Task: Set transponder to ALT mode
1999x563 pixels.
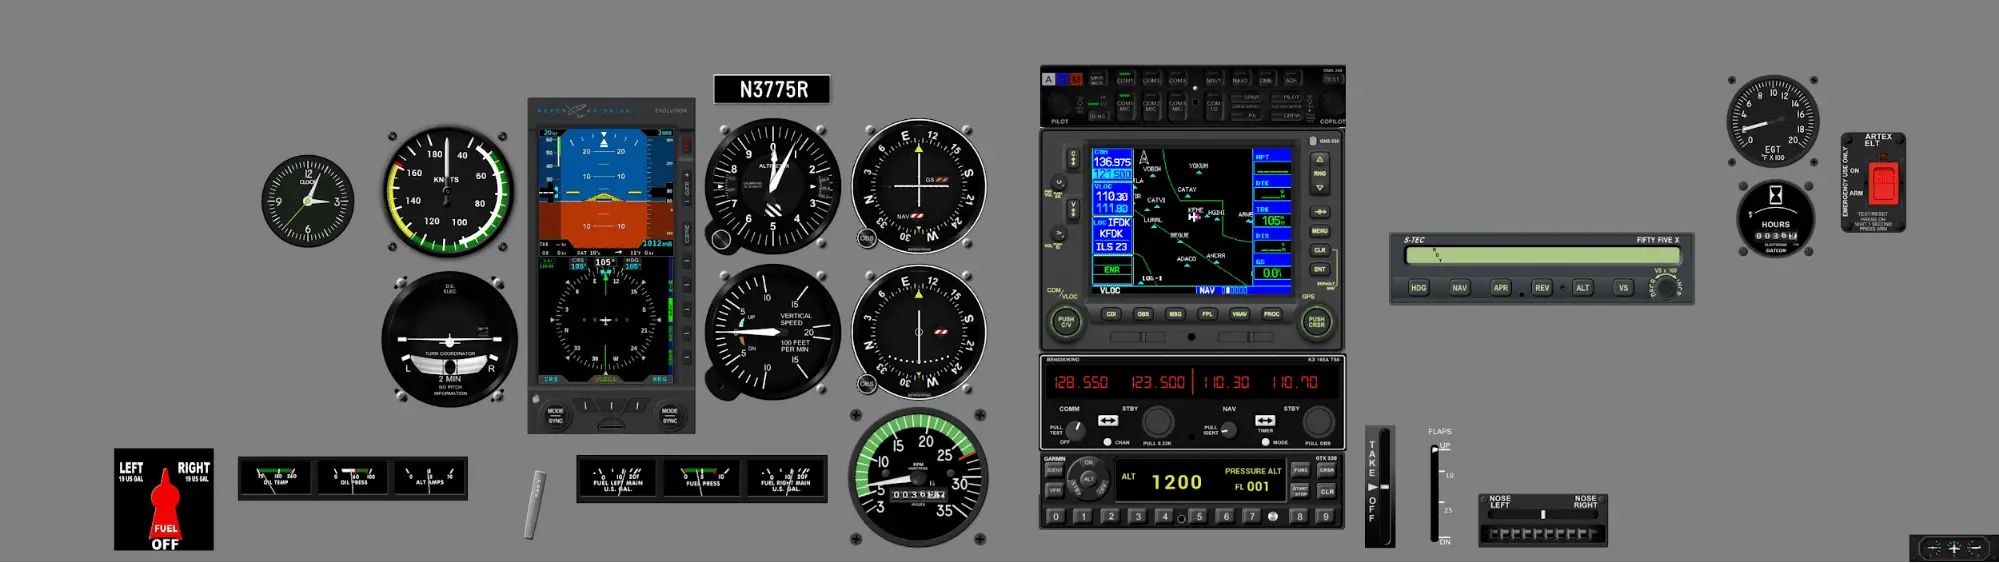Action: (1089, 480)
